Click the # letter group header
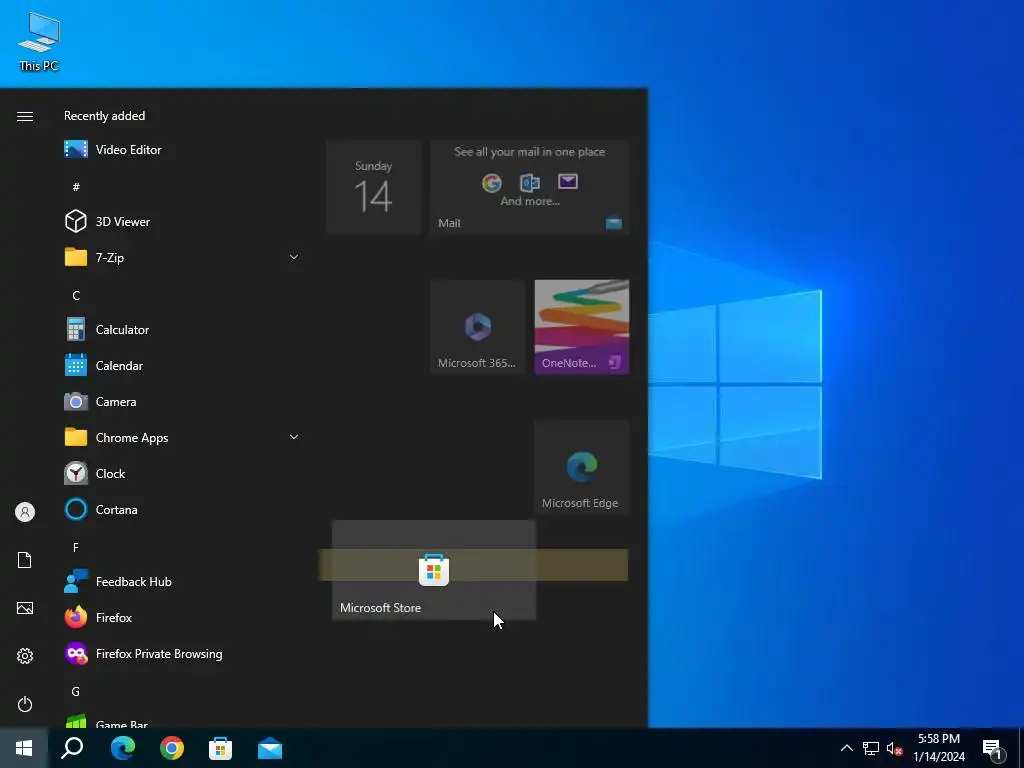The width and height of the screenshot is (1024, 768). click(x=76, y=187)
